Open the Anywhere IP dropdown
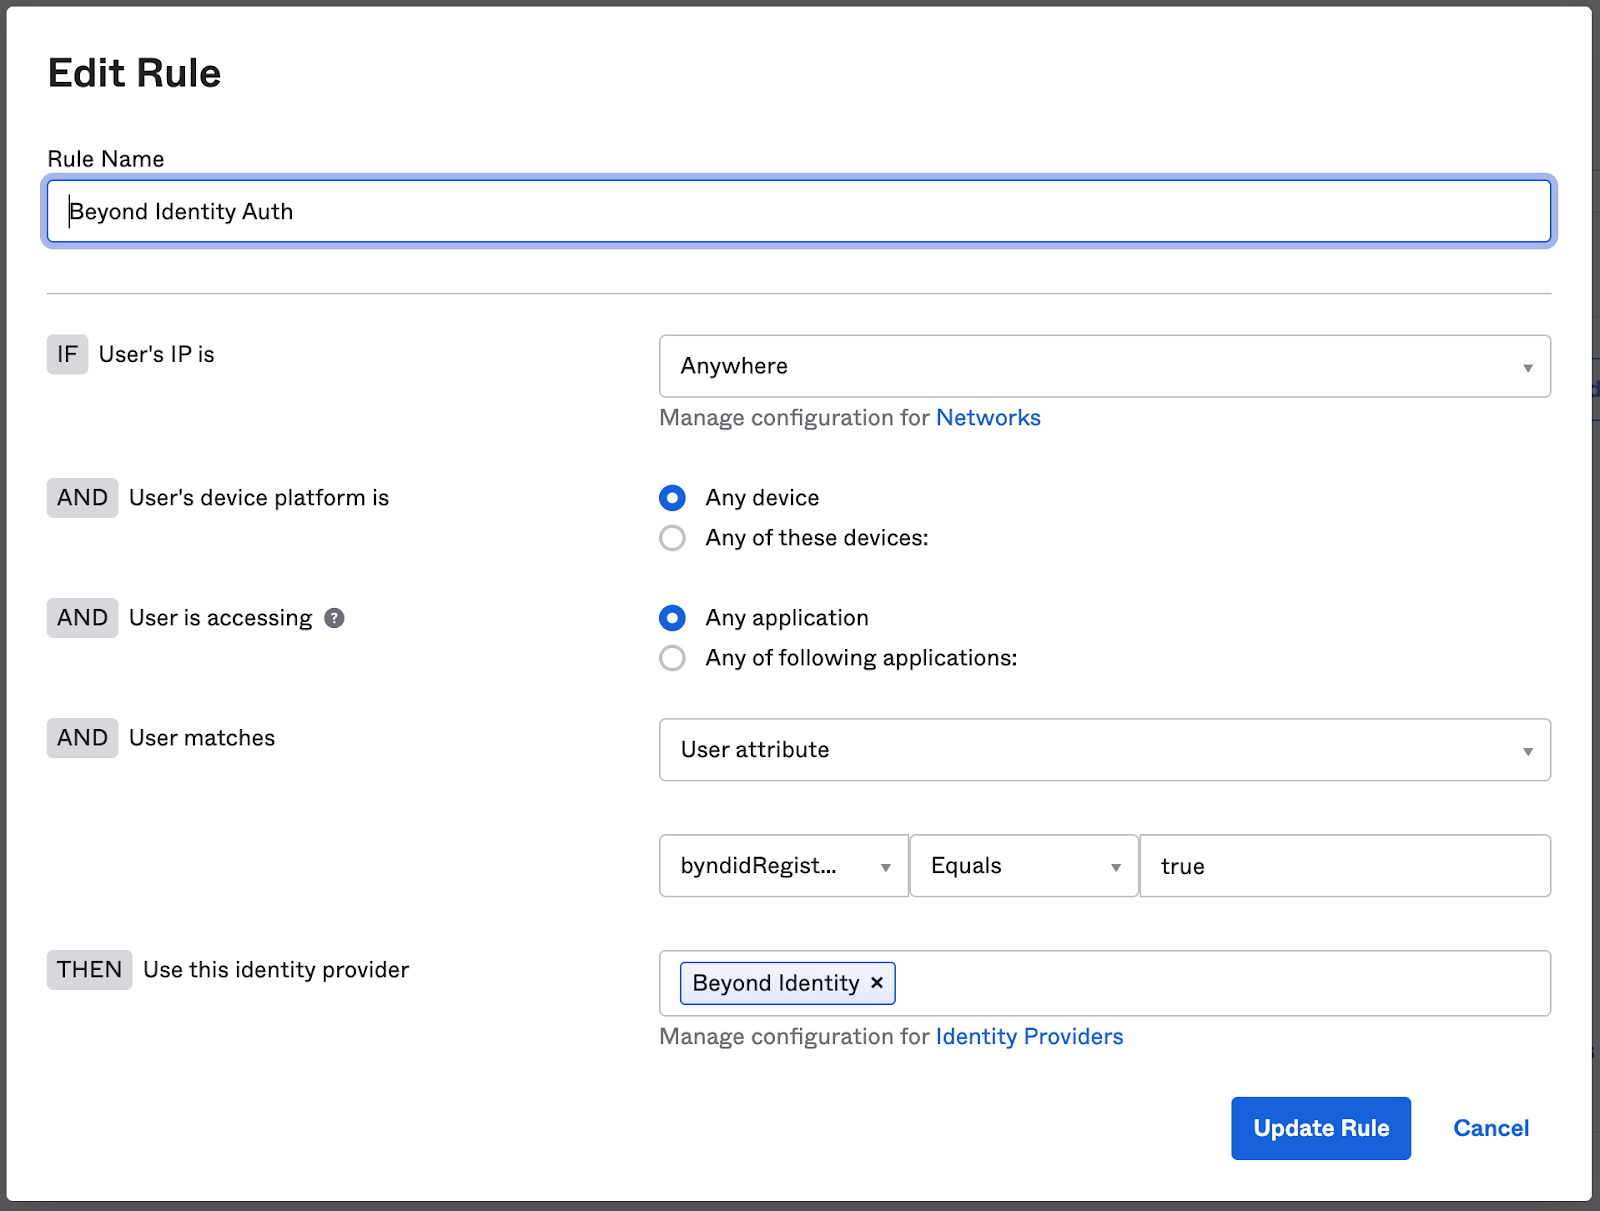 (x=1104, y=366)
